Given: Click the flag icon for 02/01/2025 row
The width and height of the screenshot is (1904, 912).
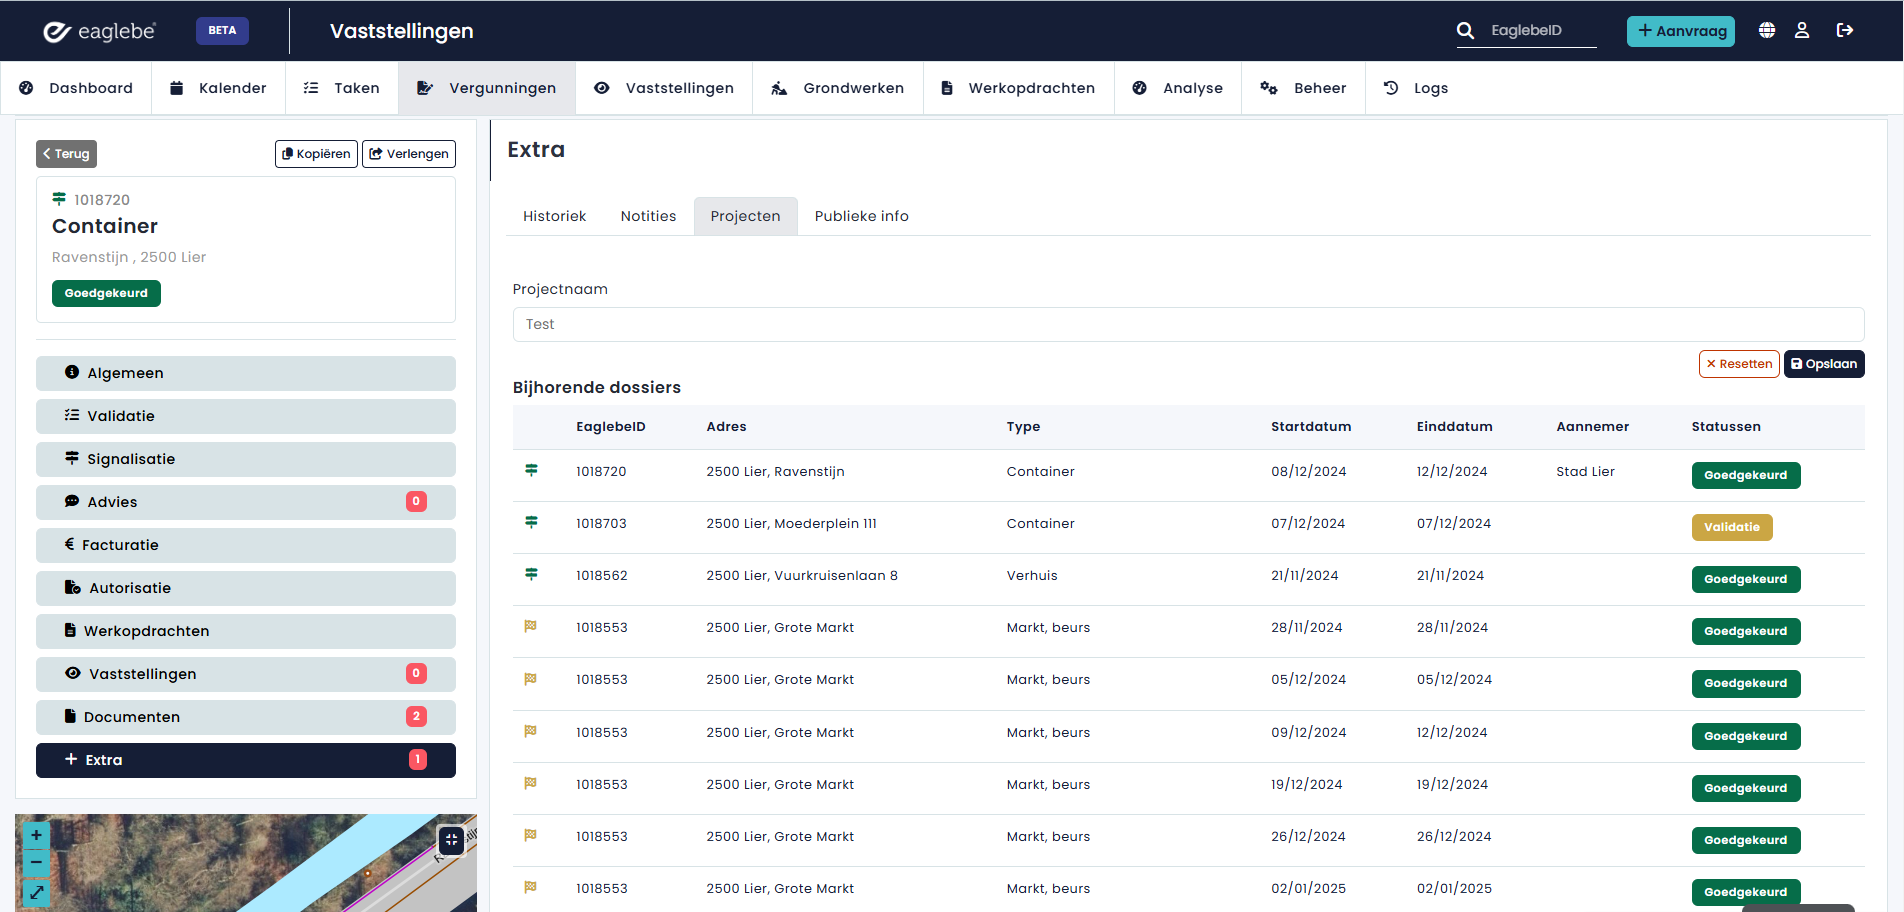Looking at the screenshot, I should point(531,887).
